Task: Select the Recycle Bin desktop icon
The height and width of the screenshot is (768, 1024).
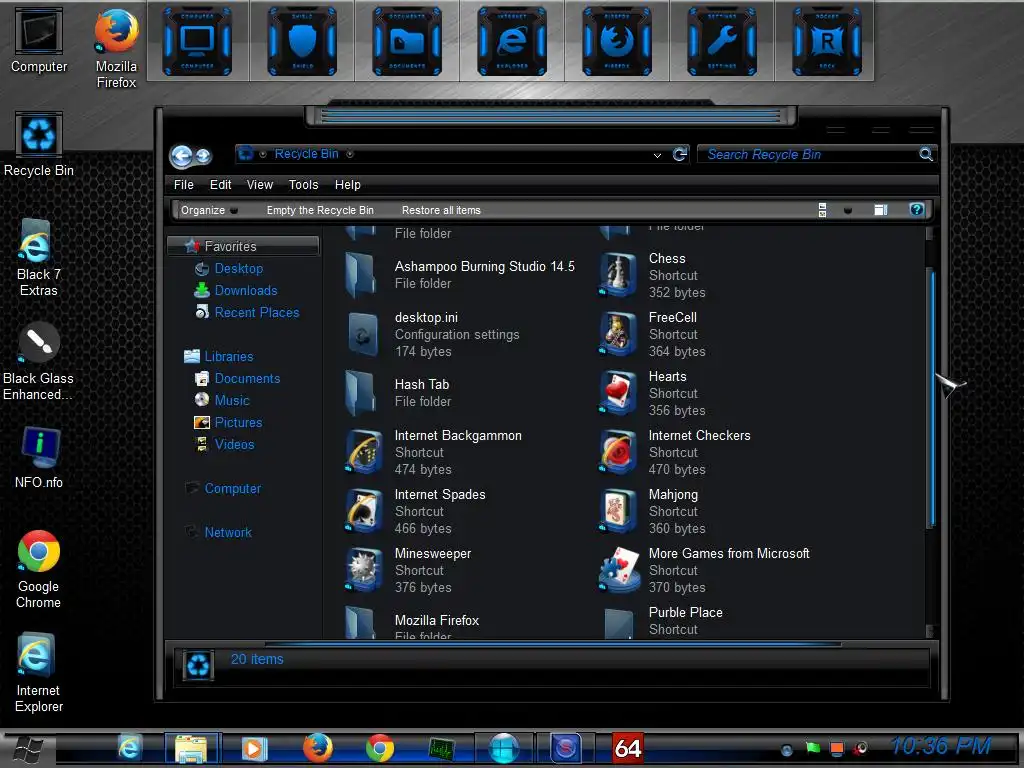Action: 39,144
